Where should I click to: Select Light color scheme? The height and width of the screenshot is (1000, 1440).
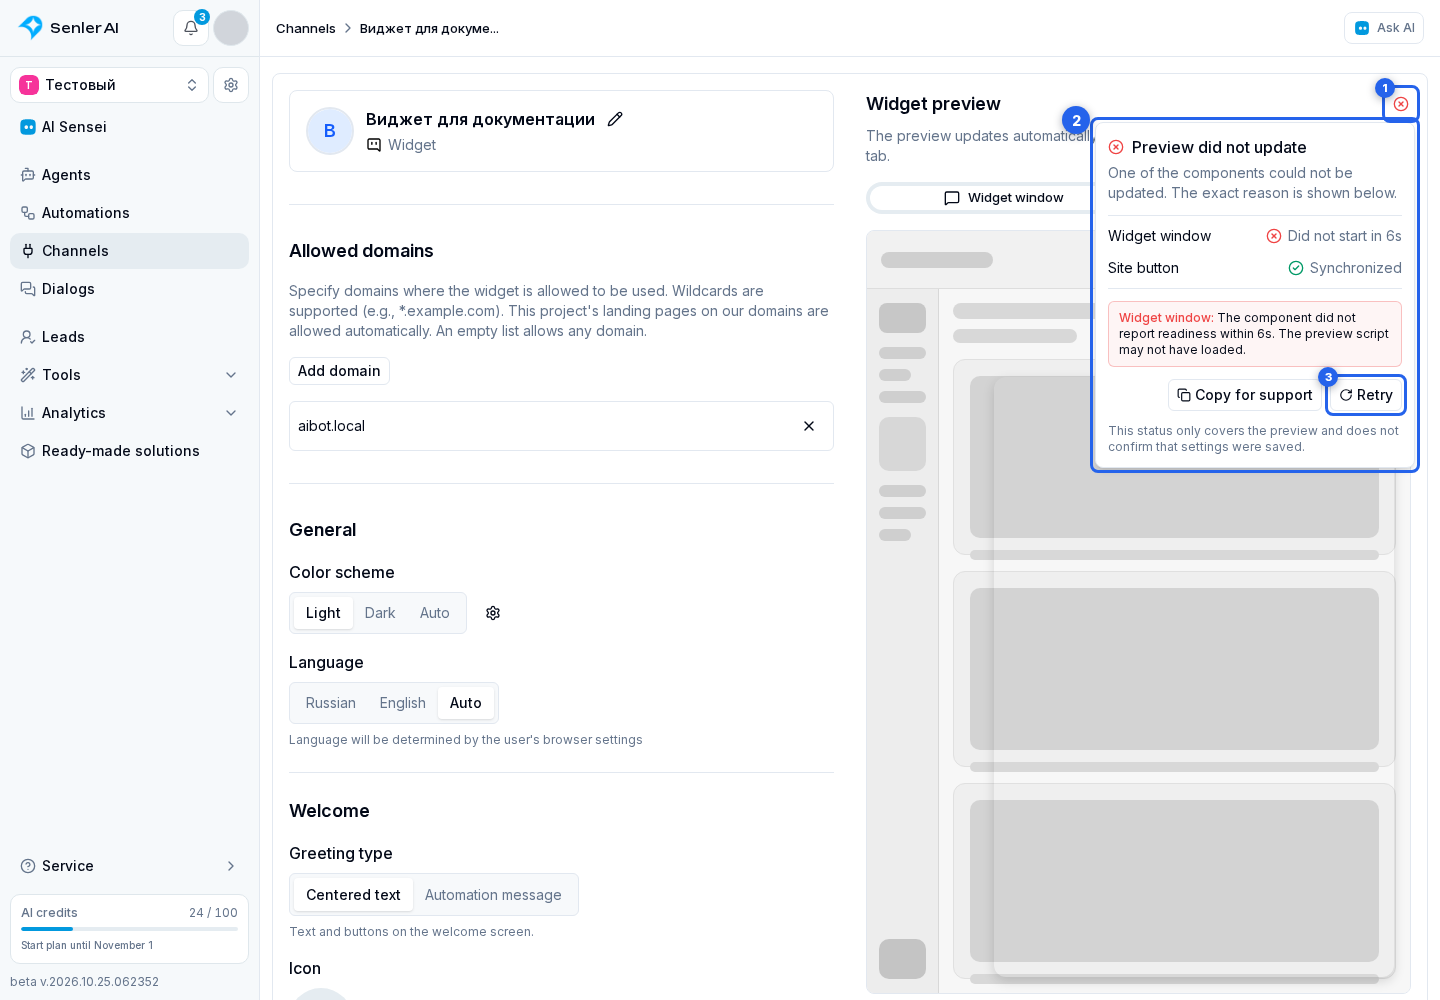tap(323, 613)
